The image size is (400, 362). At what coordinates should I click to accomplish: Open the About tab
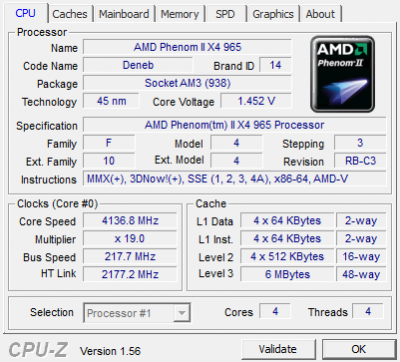pyautogui.click(x=320, y=14)
